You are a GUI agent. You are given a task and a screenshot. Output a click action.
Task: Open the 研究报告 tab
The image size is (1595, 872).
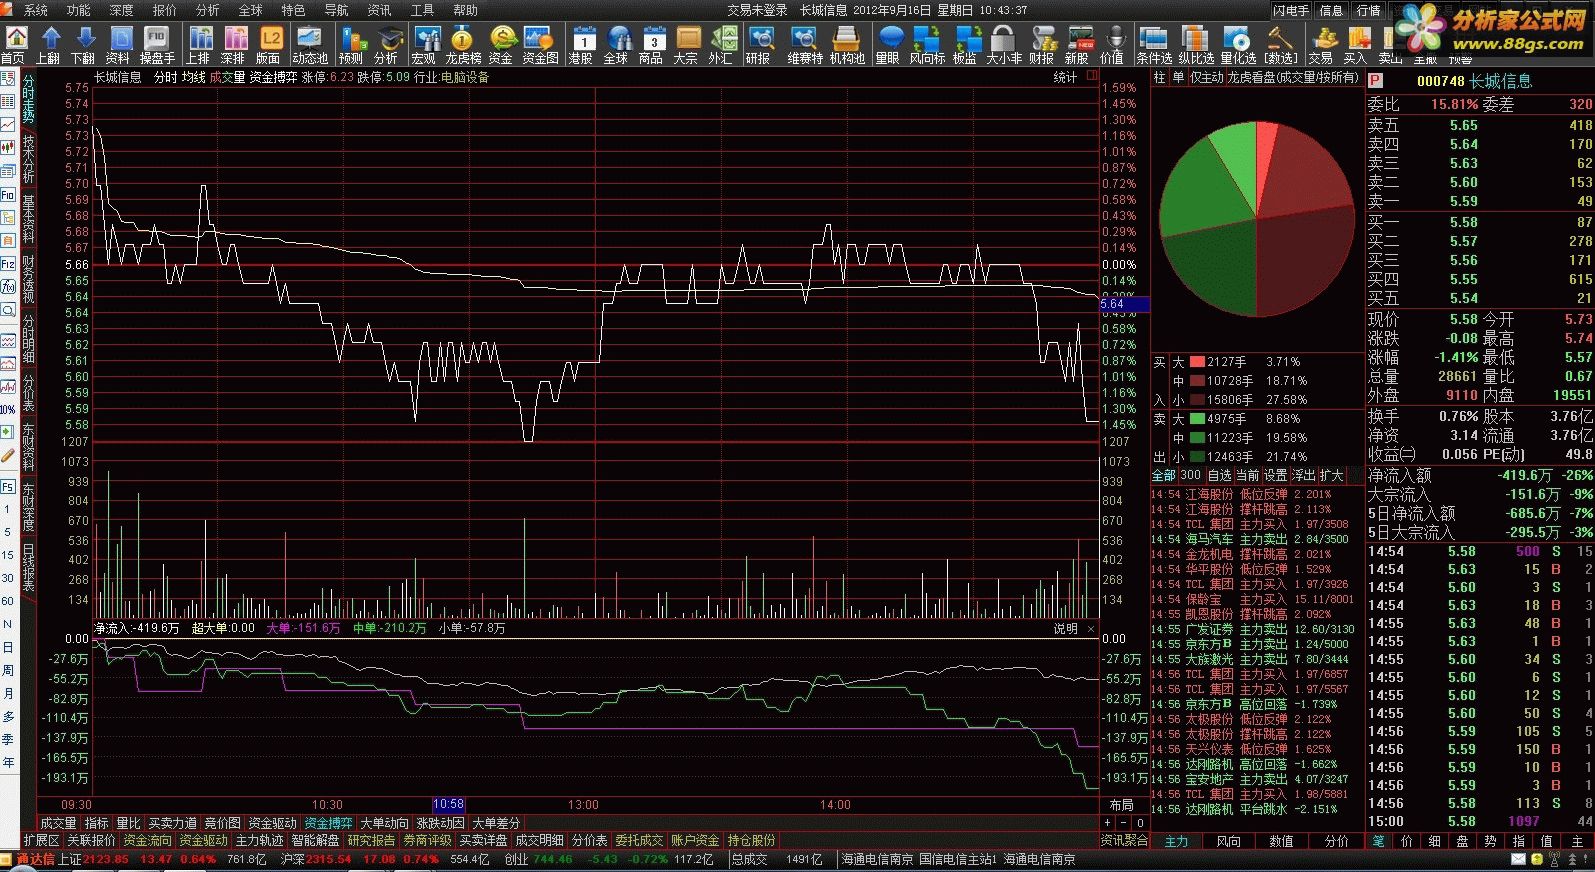tap(371, 841)
